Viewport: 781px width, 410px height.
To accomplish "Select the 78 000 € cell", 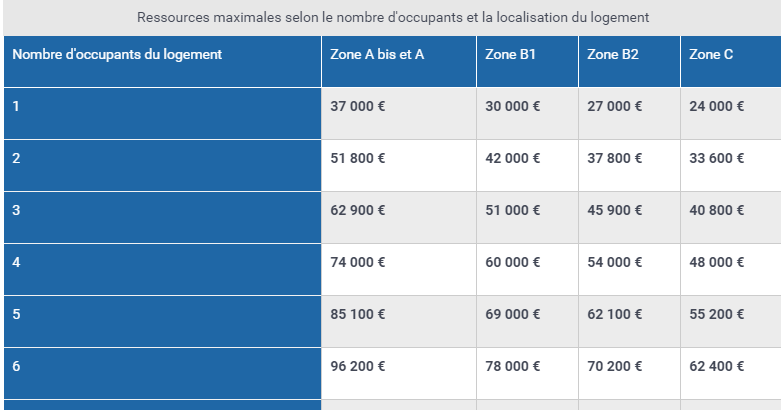I will click(513, 366).
